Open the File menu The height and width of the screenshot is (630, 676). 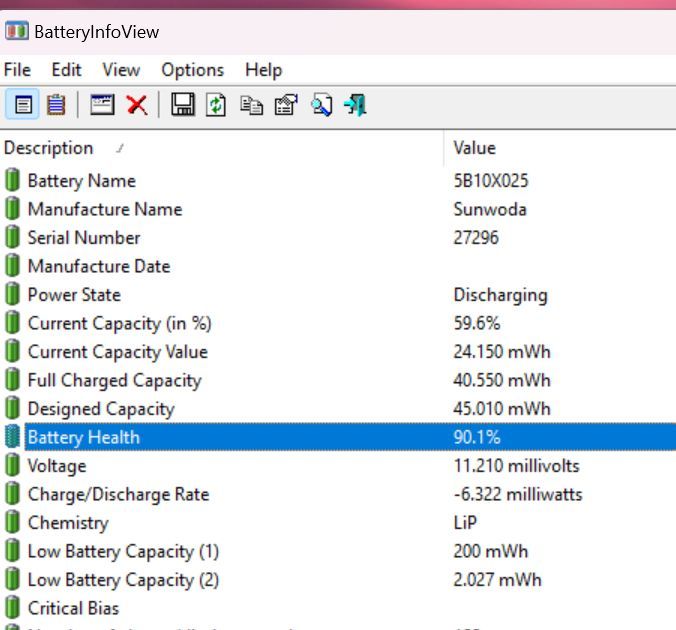click(17, 70)
